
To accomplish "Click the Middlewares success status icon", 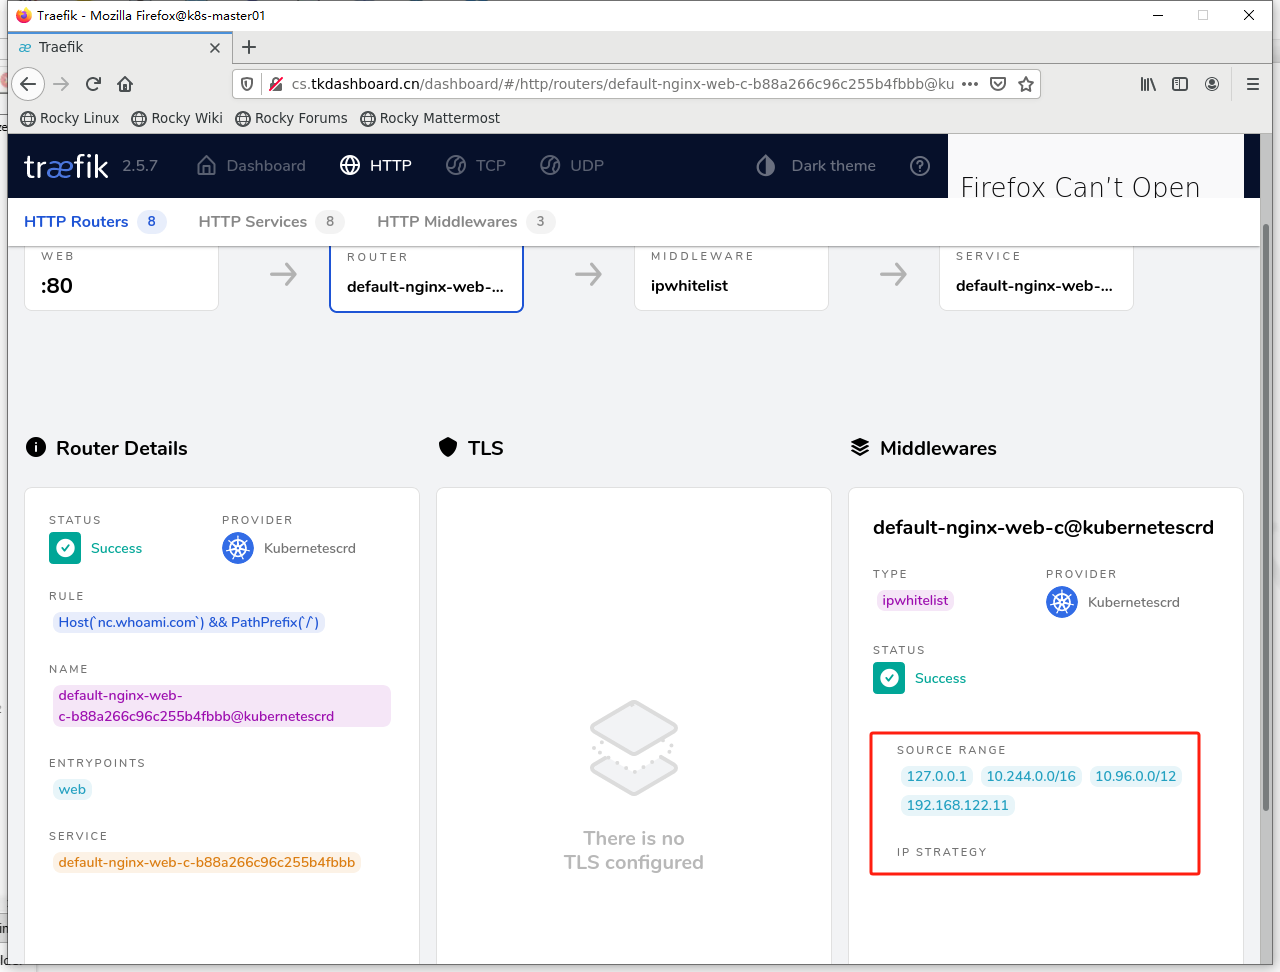I will click(x=889, y=678).
